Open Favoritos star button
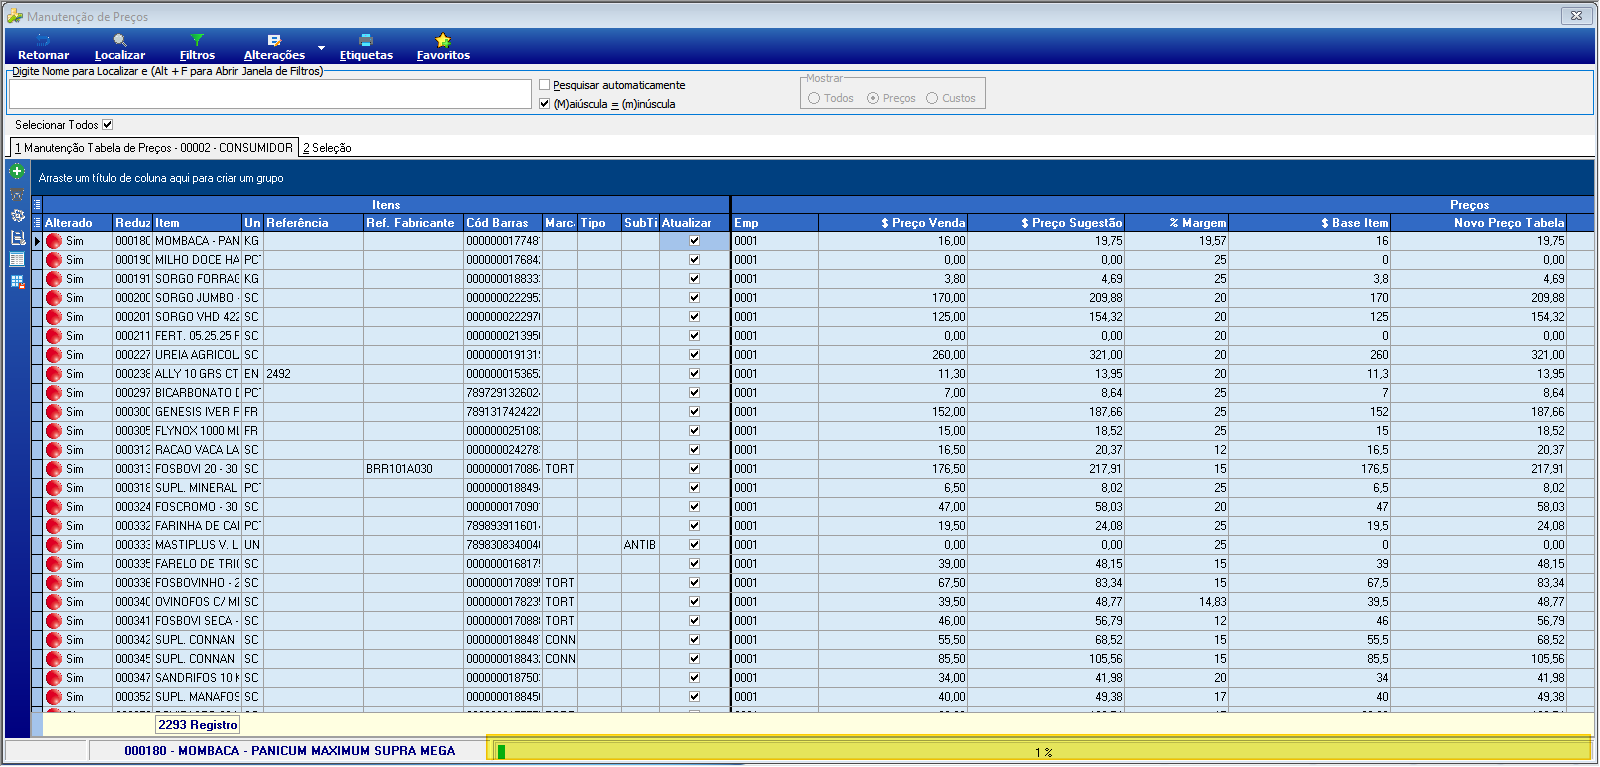 [x=443, y=48]
